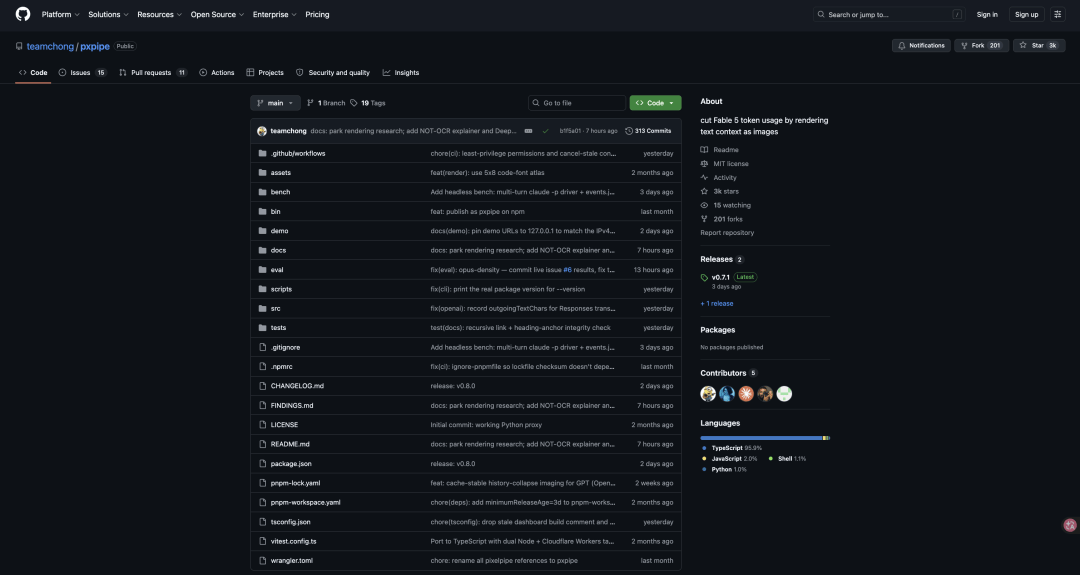Viewport: 1080px width, 575px height.
Task: Open the Actions tab
Action: 216,72
